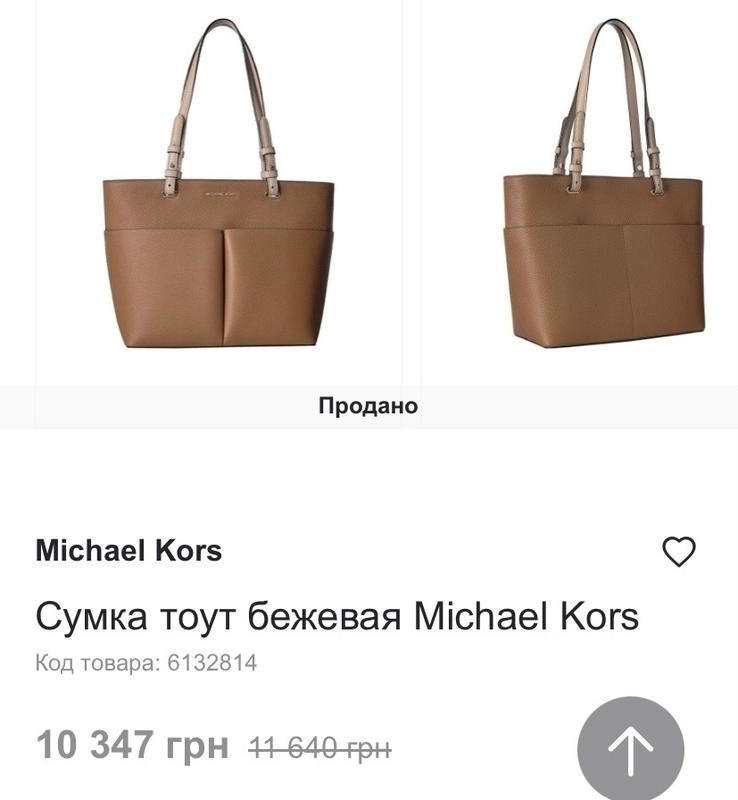Viewport: 738px width, 800px height.
Task: Tap the gray scroll-to-top arrow button
Action: pyautogui.click(x=630, y=748)
